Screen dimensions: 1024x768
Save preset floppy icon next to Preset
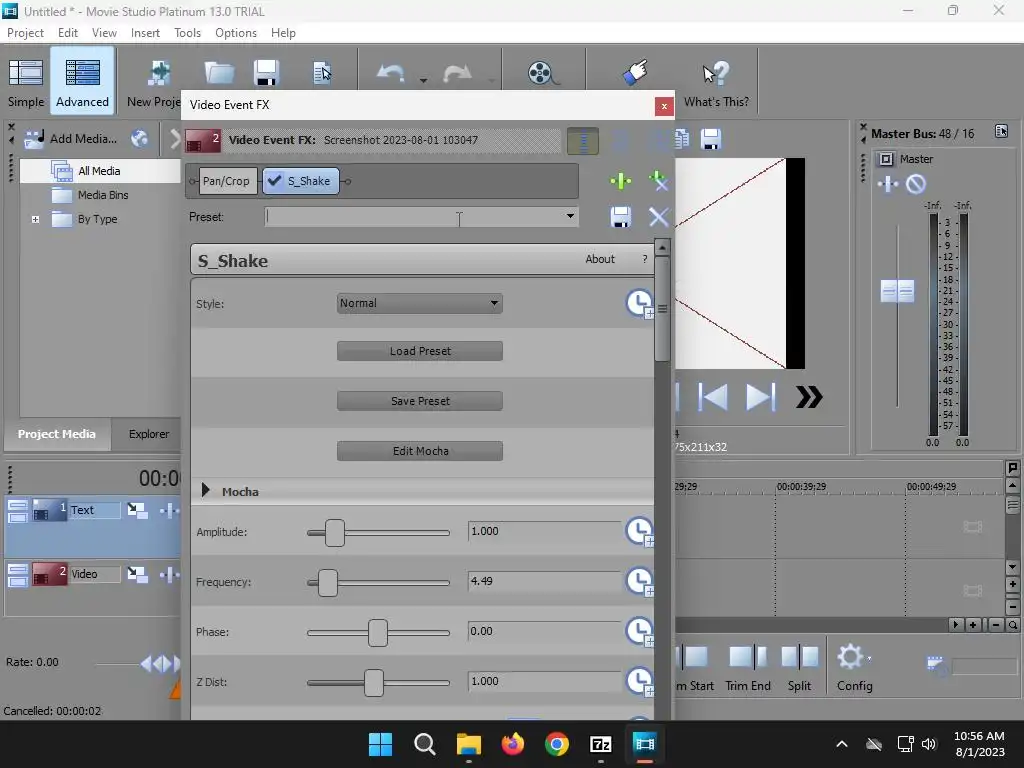[x=620, y=217]
